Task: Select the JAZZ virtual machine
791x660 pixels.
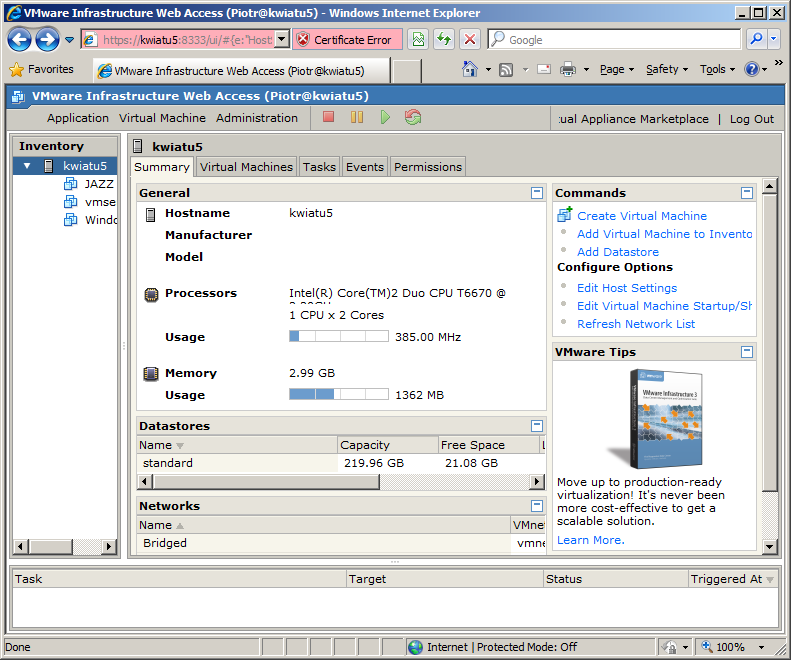Action: (99, 184)
